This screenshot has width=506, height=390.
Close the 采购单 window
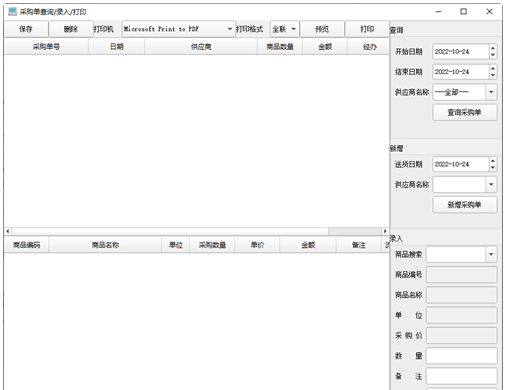[x=489, y=12]
